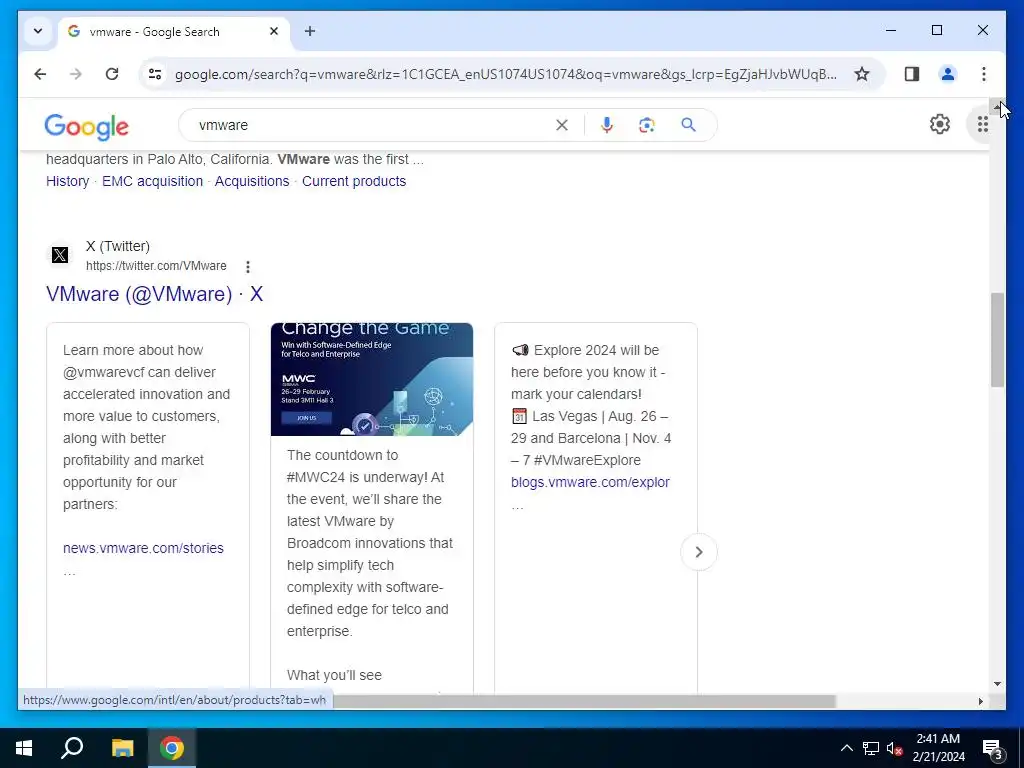Open Chrome three-dot menu
Viewport: 1024px width, 768px height.
click(984, 74)
